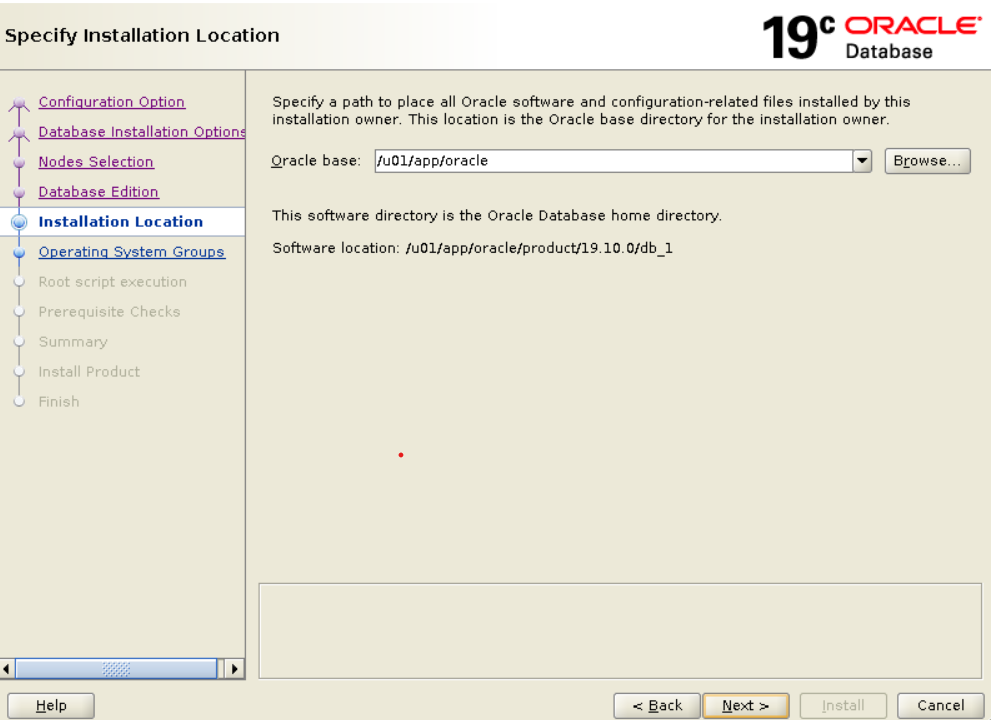The width and height of the screenshot is (991, 720).
Task: Go Back to the previous step
Action: coord(657,705)
